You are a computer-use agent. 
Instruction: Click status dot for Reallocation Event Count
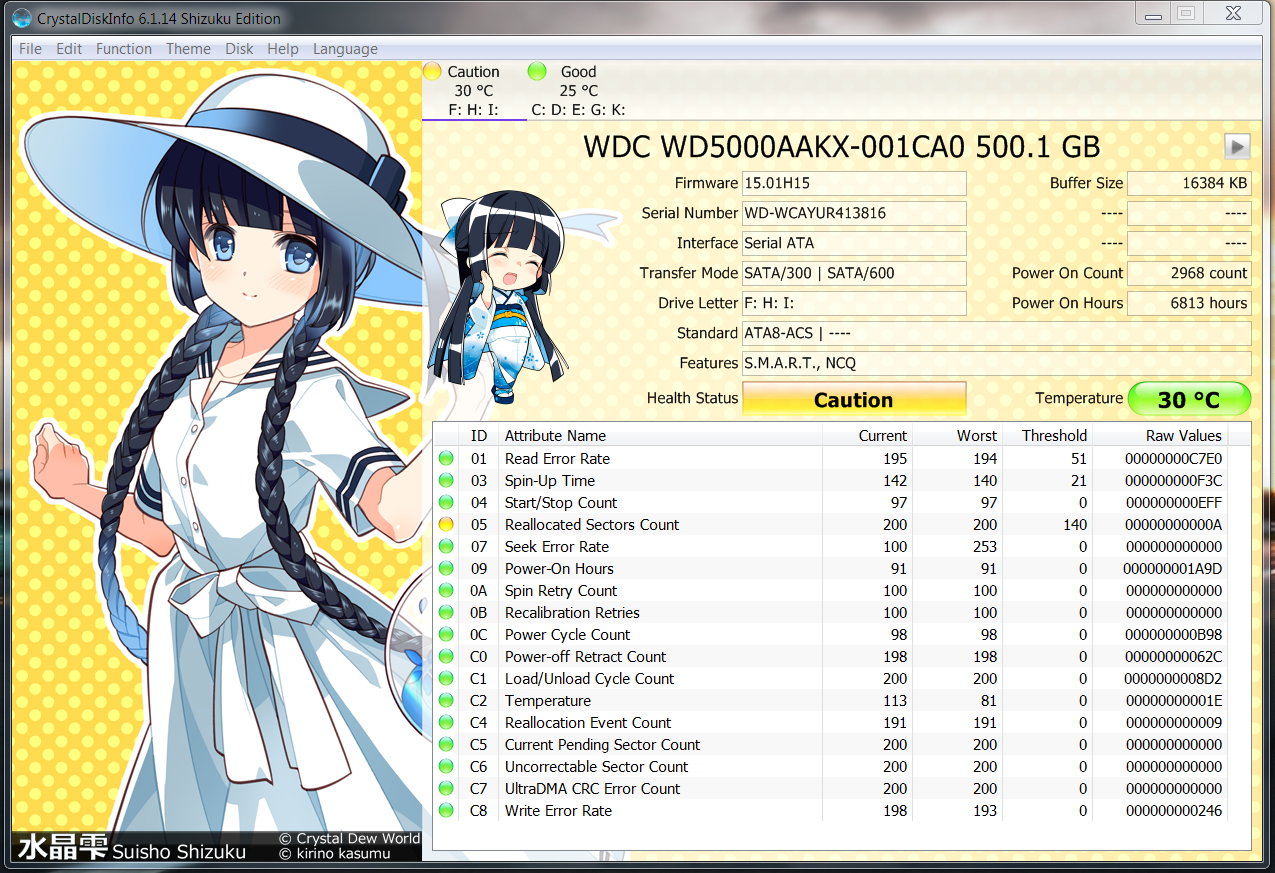446,723
